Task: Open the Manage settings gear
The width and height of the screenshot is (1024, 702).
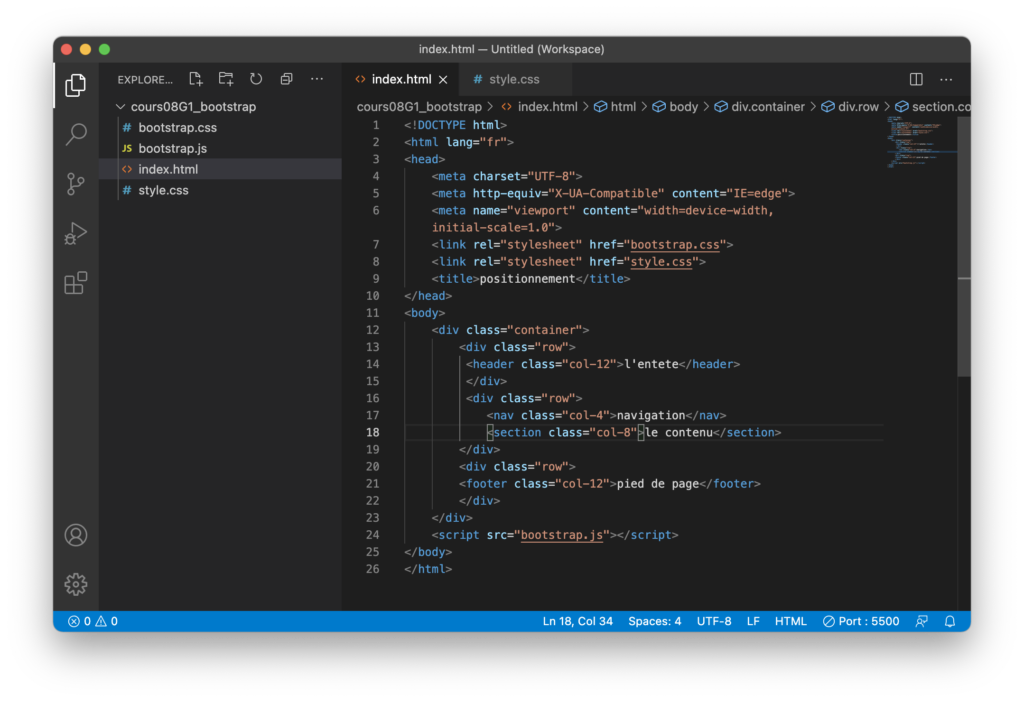Action: tap(76, 584)
